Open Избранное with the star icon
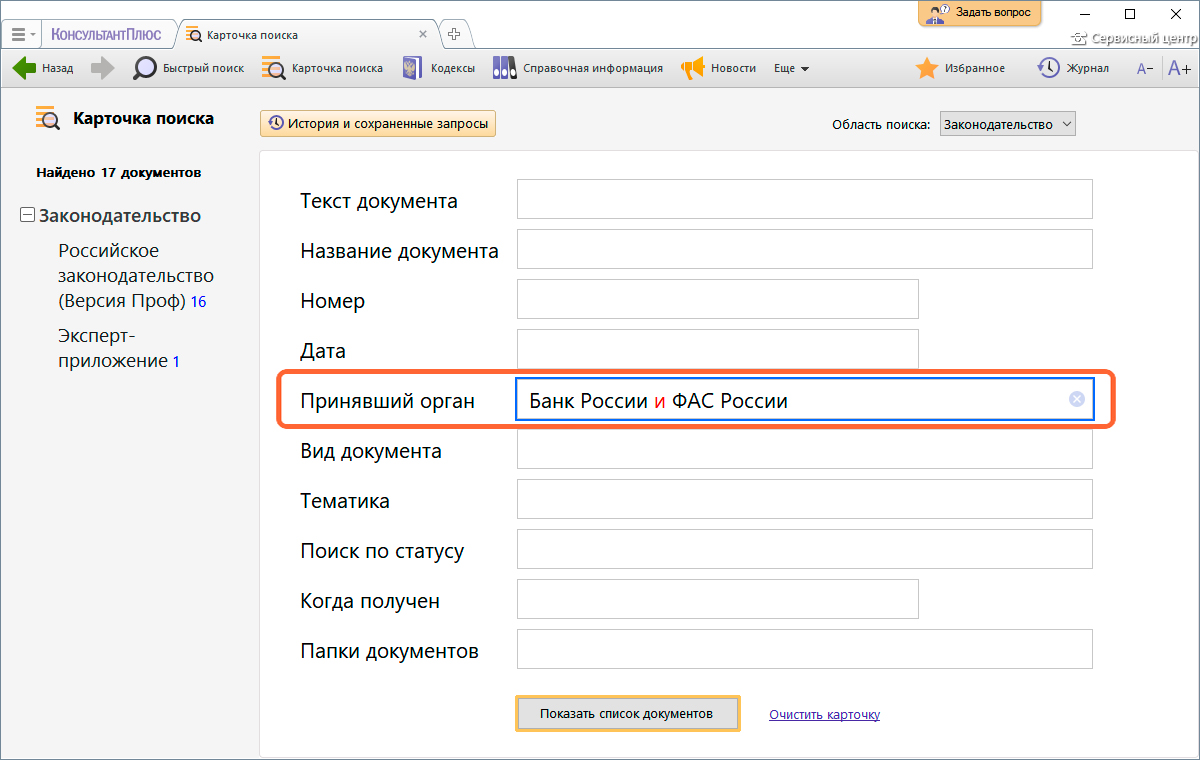Viewport: 1200px width, 760px height. coord(961,68)
